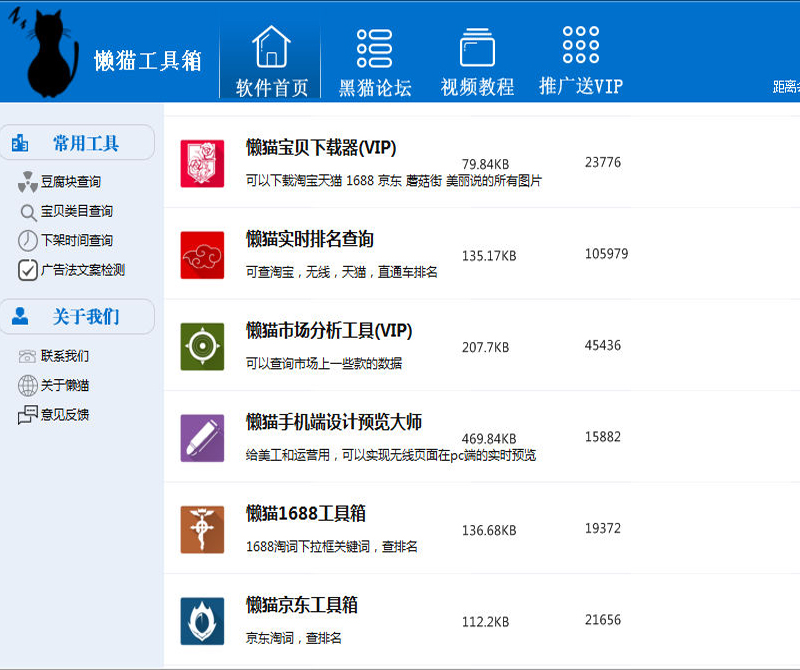This screenshot has height=670, width=800.
Task: Switch to 视频教程 video tutorials tab
Action: (x=477, y=60)
